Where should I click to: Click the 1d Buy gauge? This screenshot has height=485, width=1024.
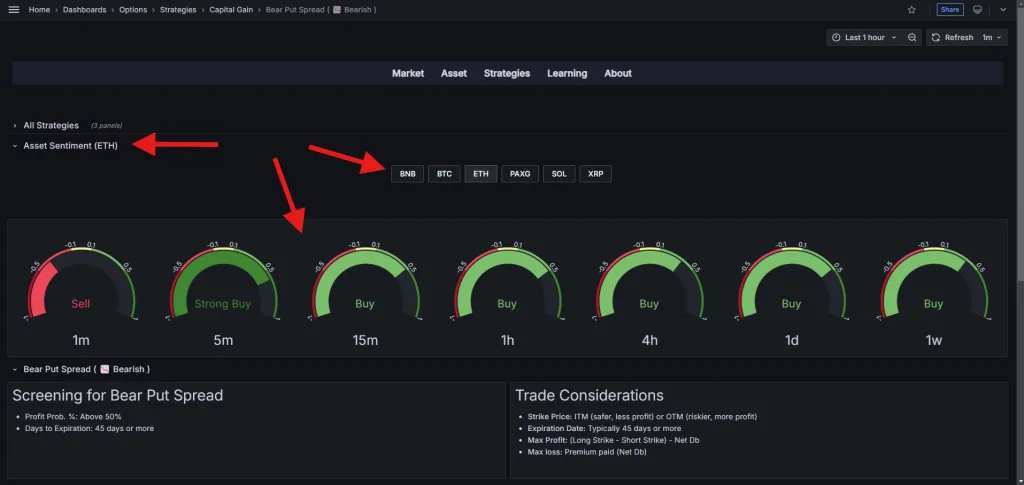[792, 287]
